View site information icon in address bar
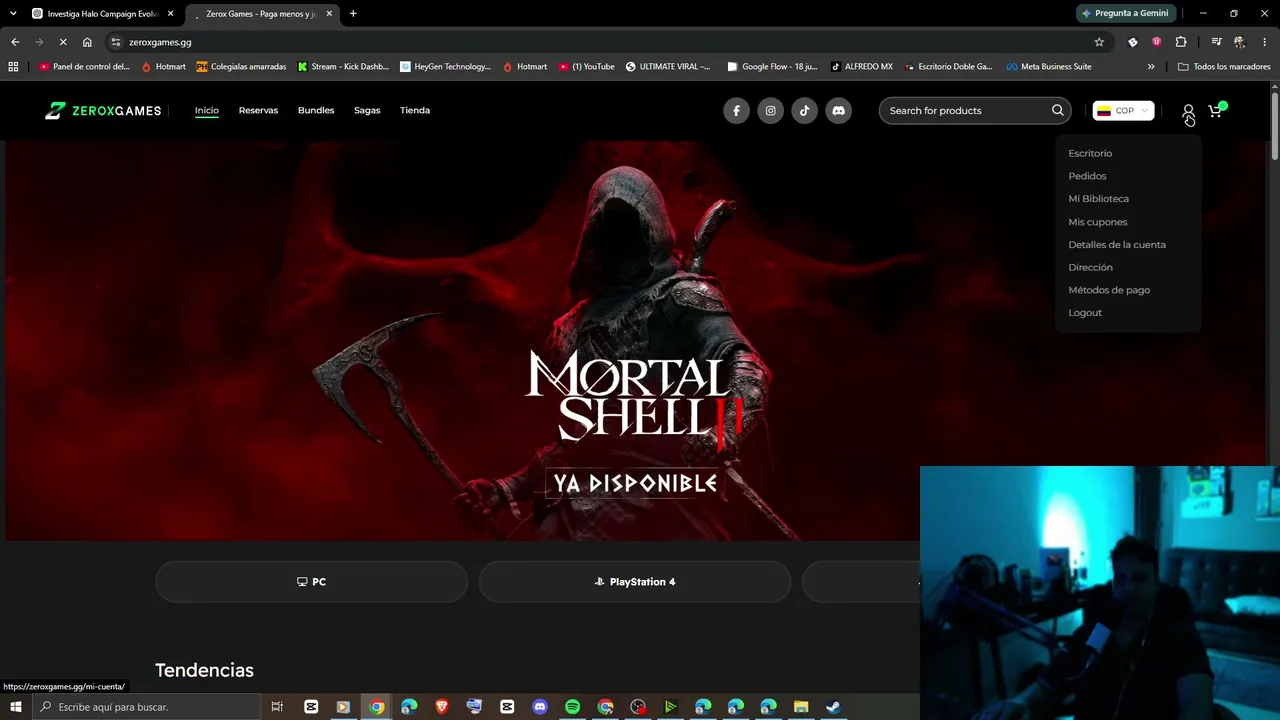Viewport: 1280px width, 720px height. coord(116,42)
